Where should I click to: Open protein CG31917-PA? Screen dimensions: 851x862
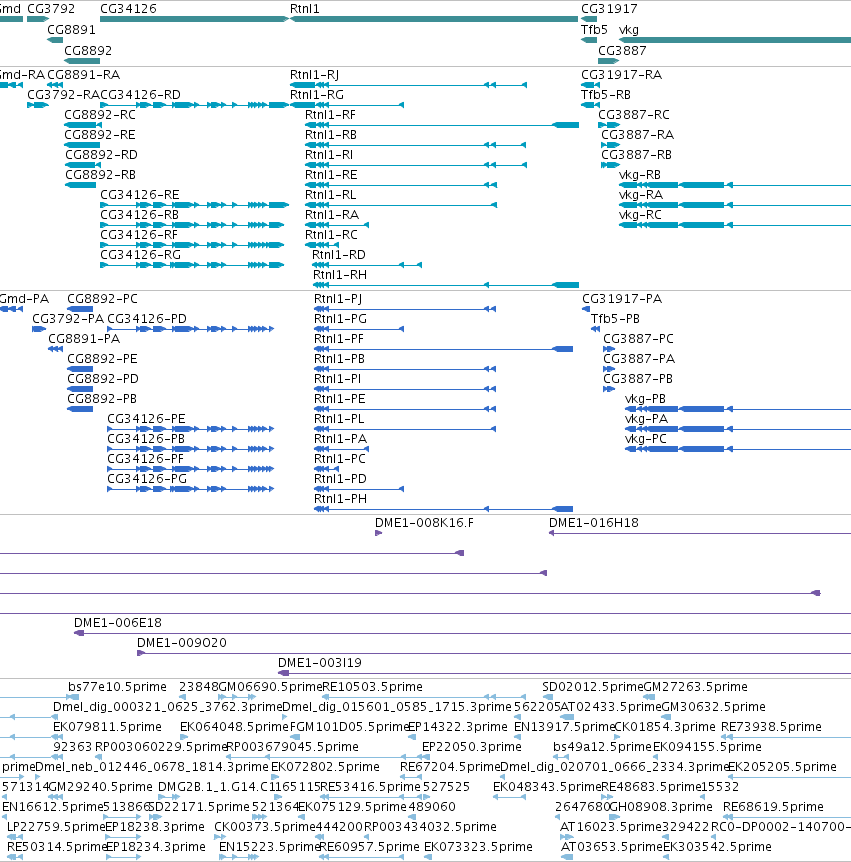[622, 299]
